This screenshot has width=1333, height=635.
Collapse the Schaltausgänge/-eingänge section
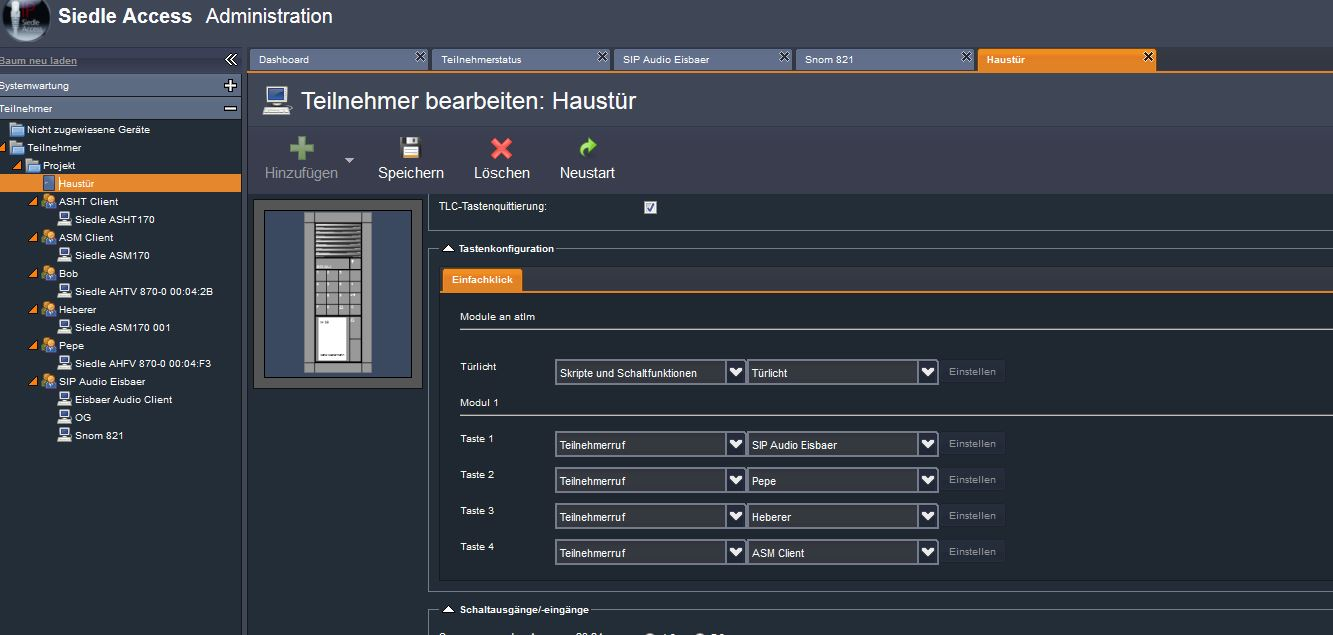click(448, 609)
